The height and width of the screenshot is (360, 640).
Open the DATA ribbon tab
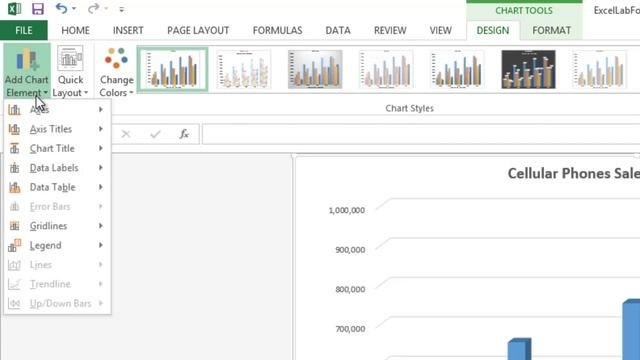pos(338,30)
